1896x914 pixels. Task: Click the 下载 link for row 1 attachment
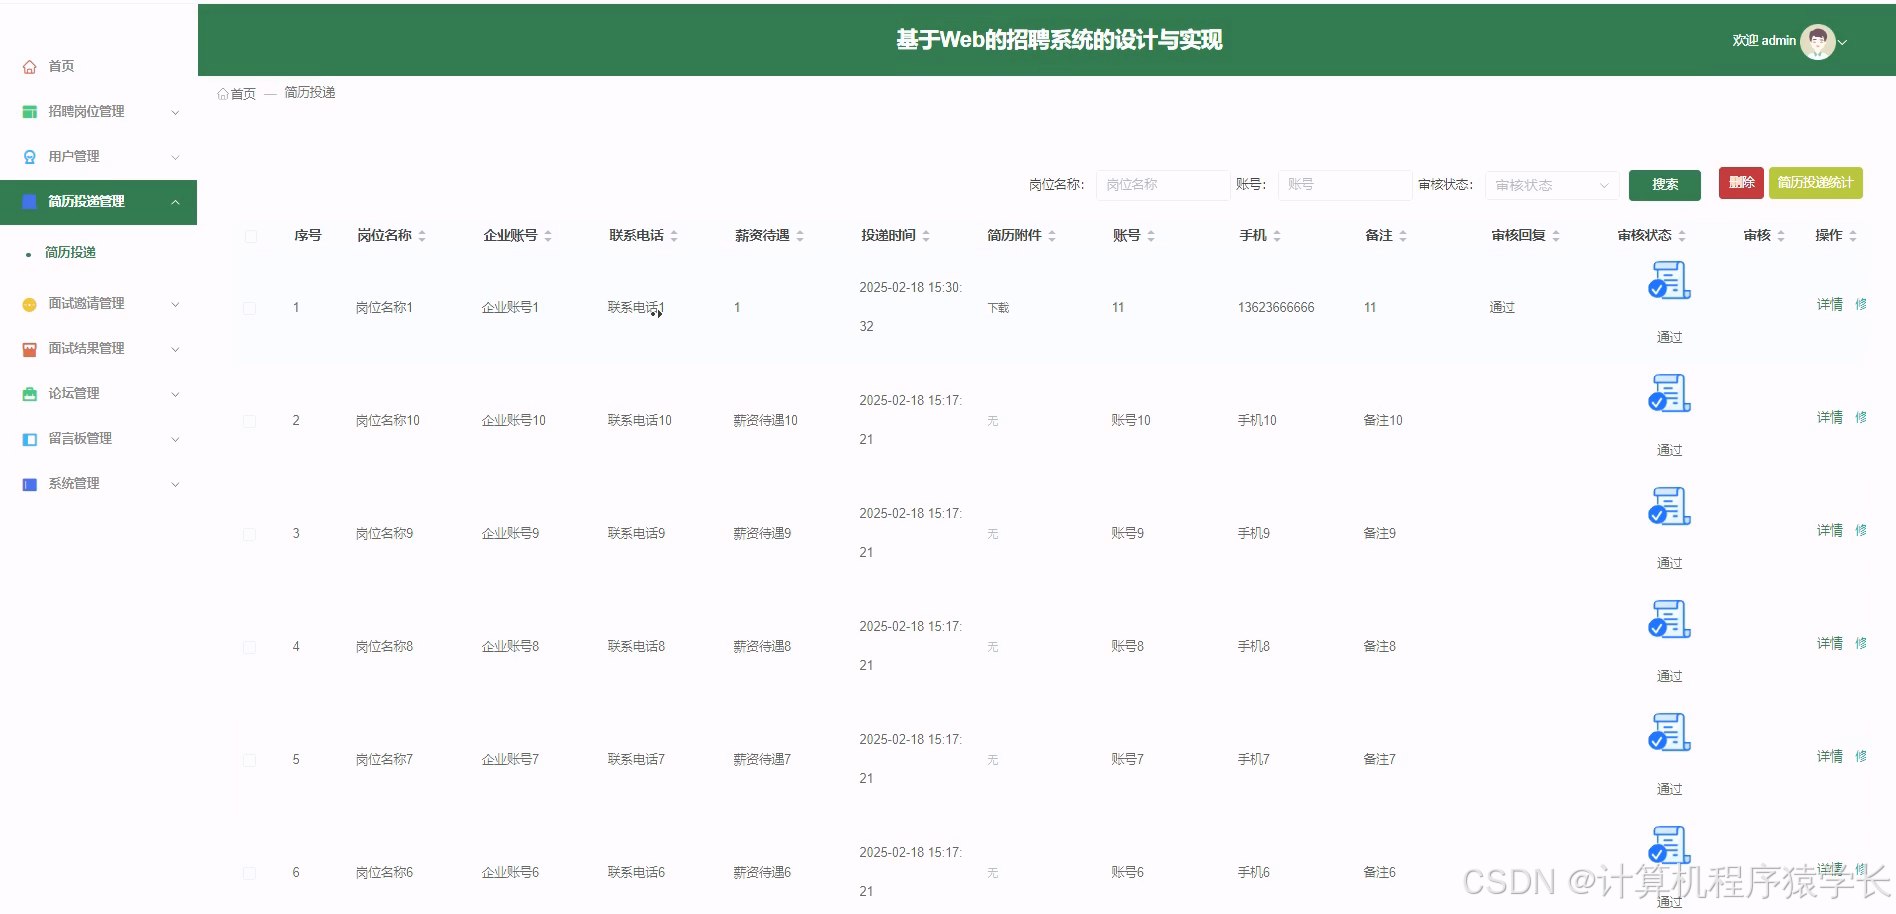pyautogui.click(x=997, y=307)
